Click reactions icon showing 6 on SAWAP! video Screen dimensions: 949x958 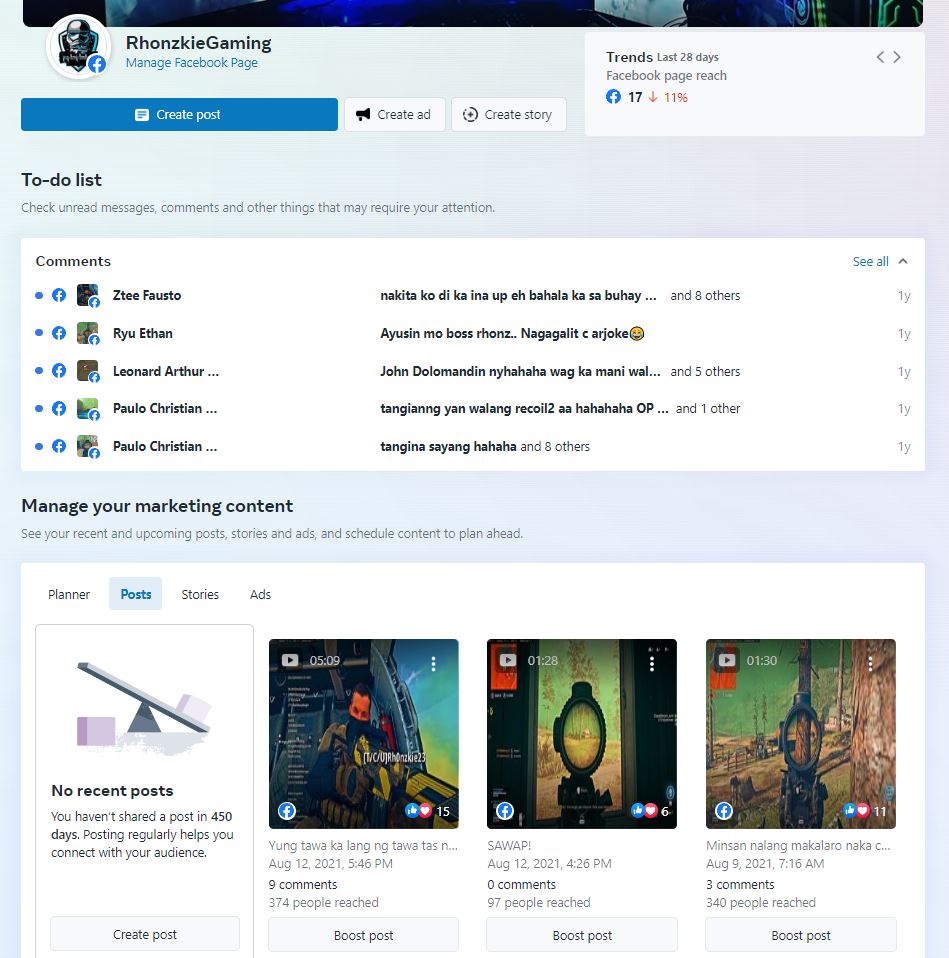click(644, 811)
